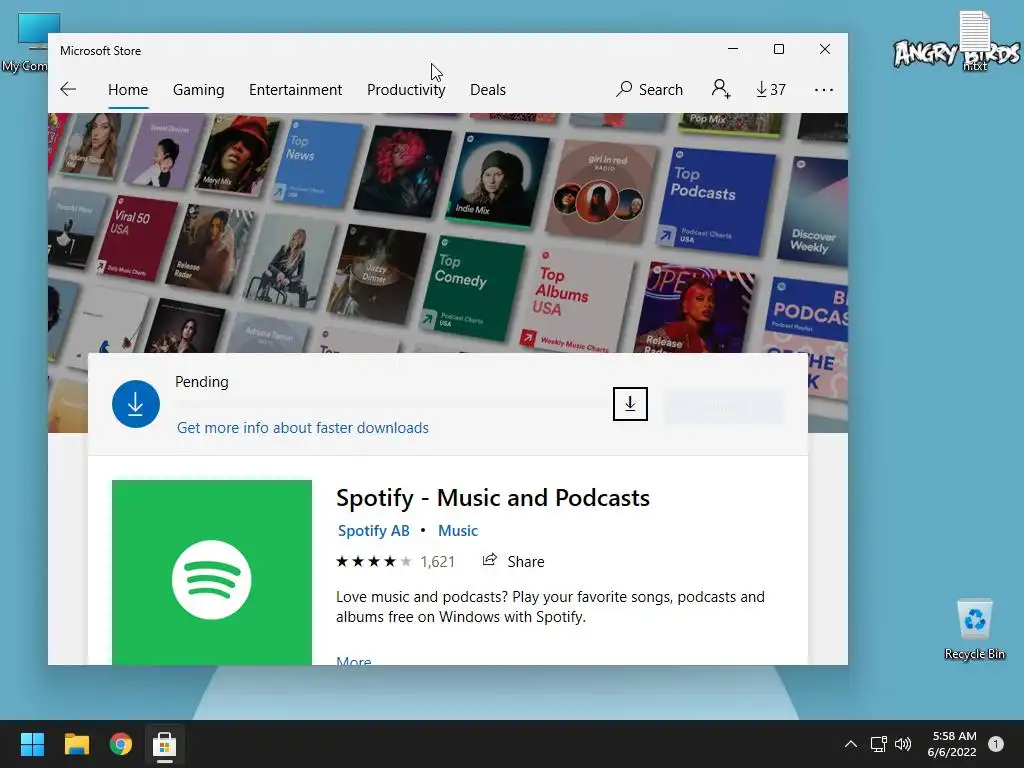Click the Spotify app title text
The image size is (1024, 768).
(x=492, y=498)
